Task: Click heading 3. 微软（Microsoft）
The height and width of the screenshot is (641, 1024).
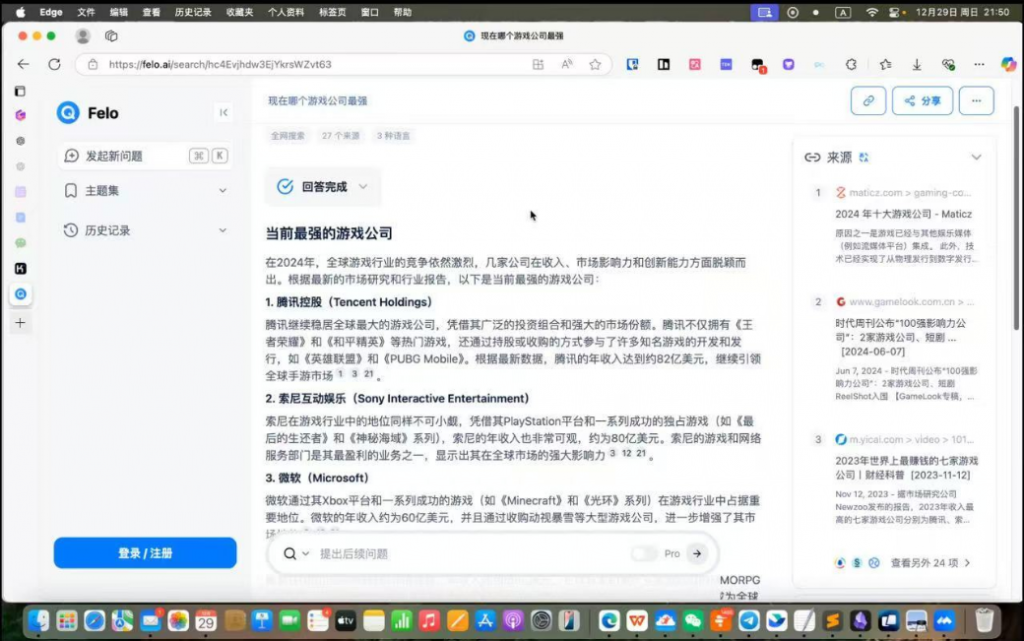Action: pyautogui.click(x=317, y=478)
